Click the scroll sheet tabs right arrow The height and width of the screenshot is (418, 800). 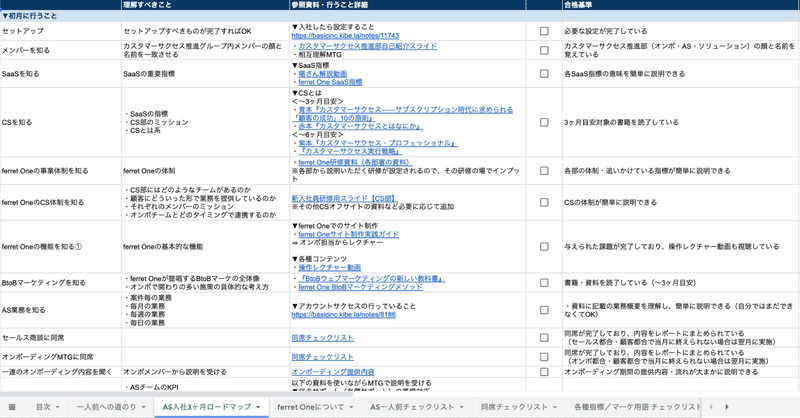point(727,407)
